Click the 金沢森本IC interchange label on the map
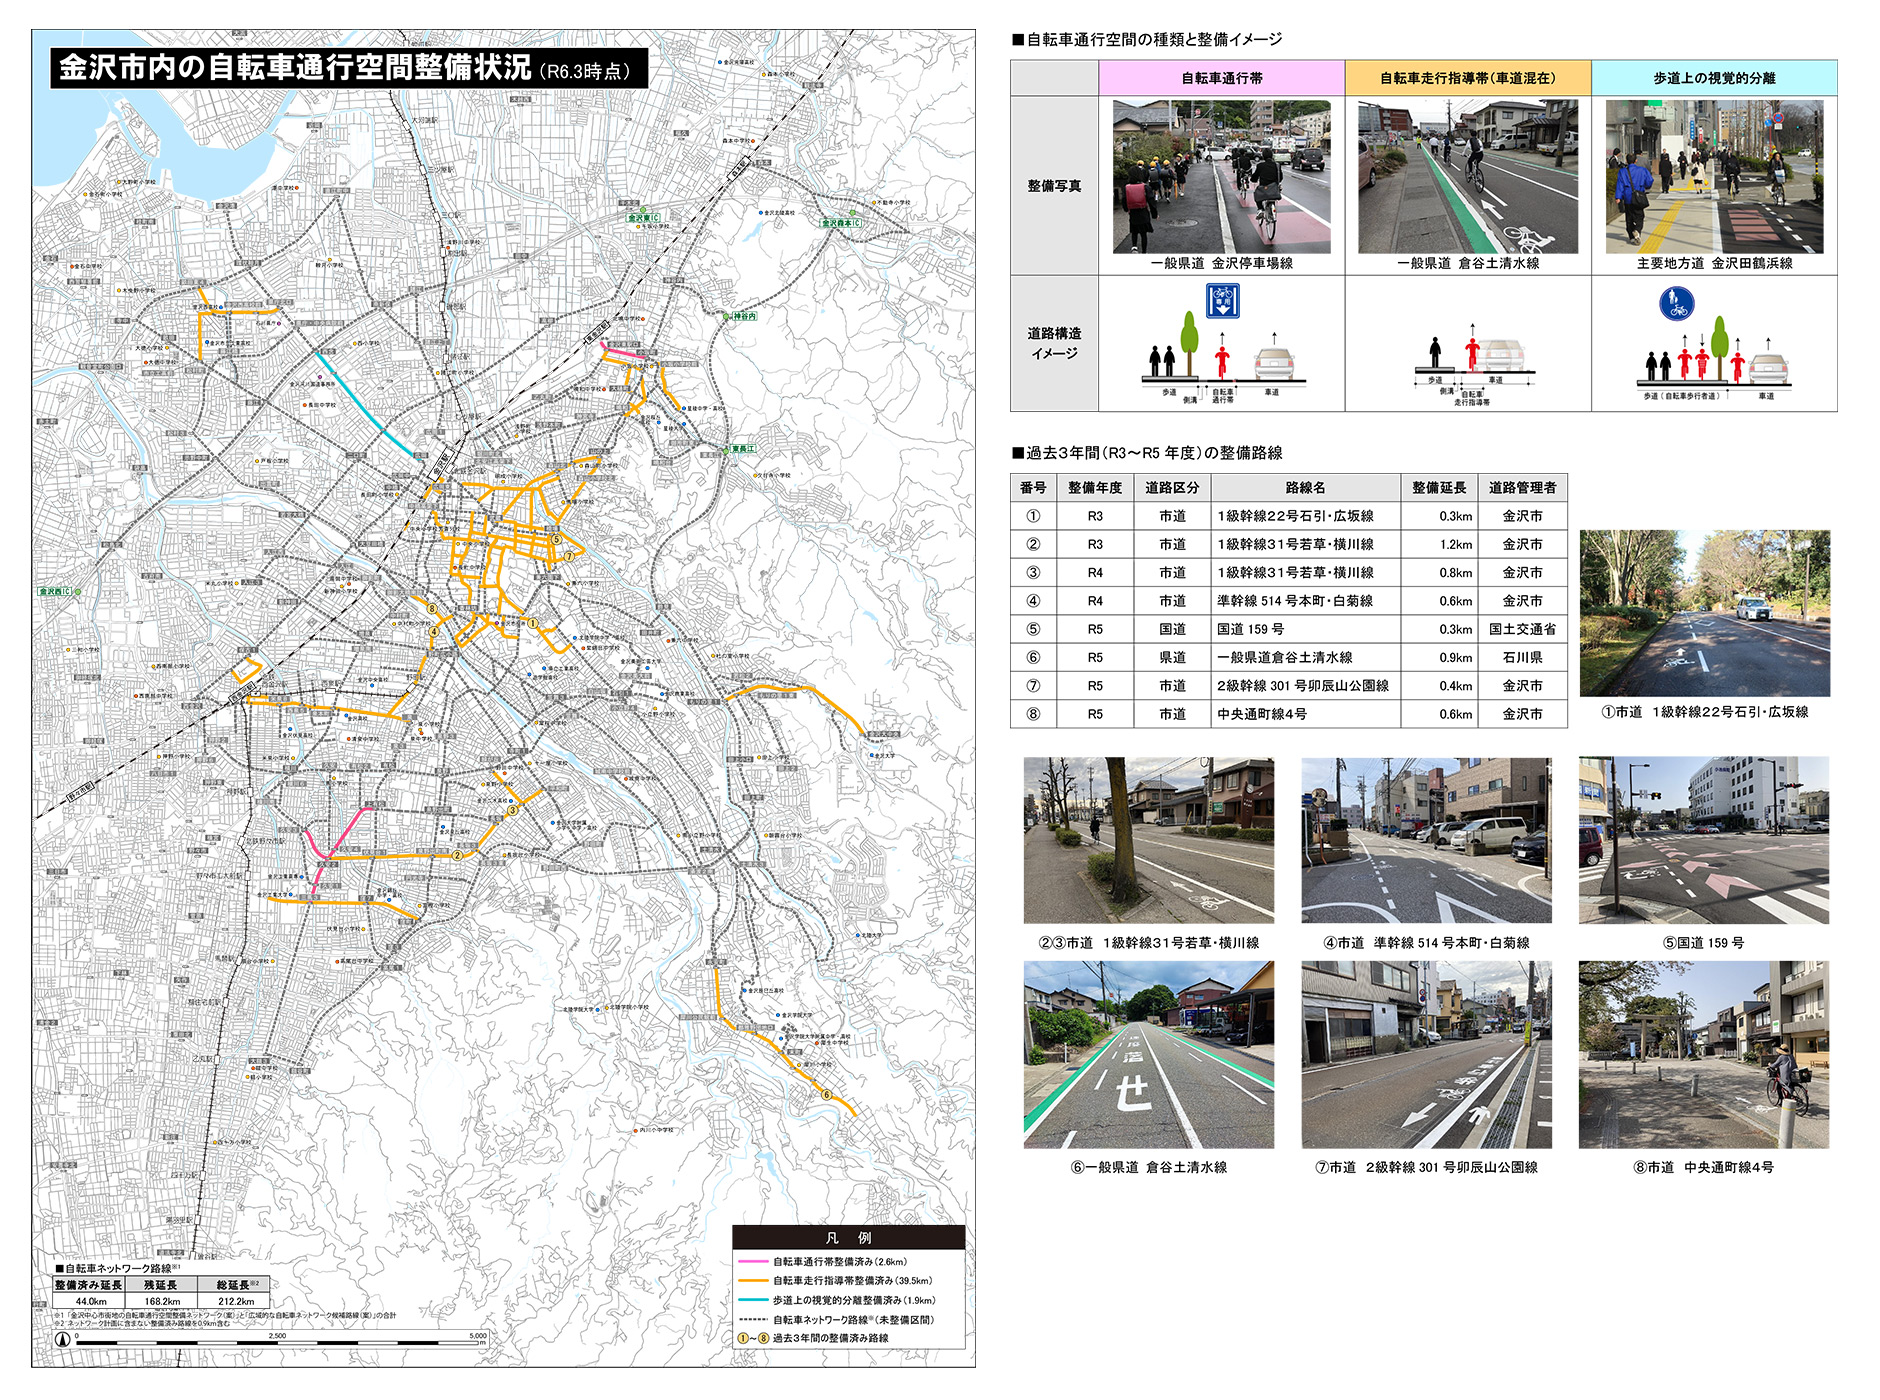Viewport: 1880px width, 1400px height. [840, 223]
